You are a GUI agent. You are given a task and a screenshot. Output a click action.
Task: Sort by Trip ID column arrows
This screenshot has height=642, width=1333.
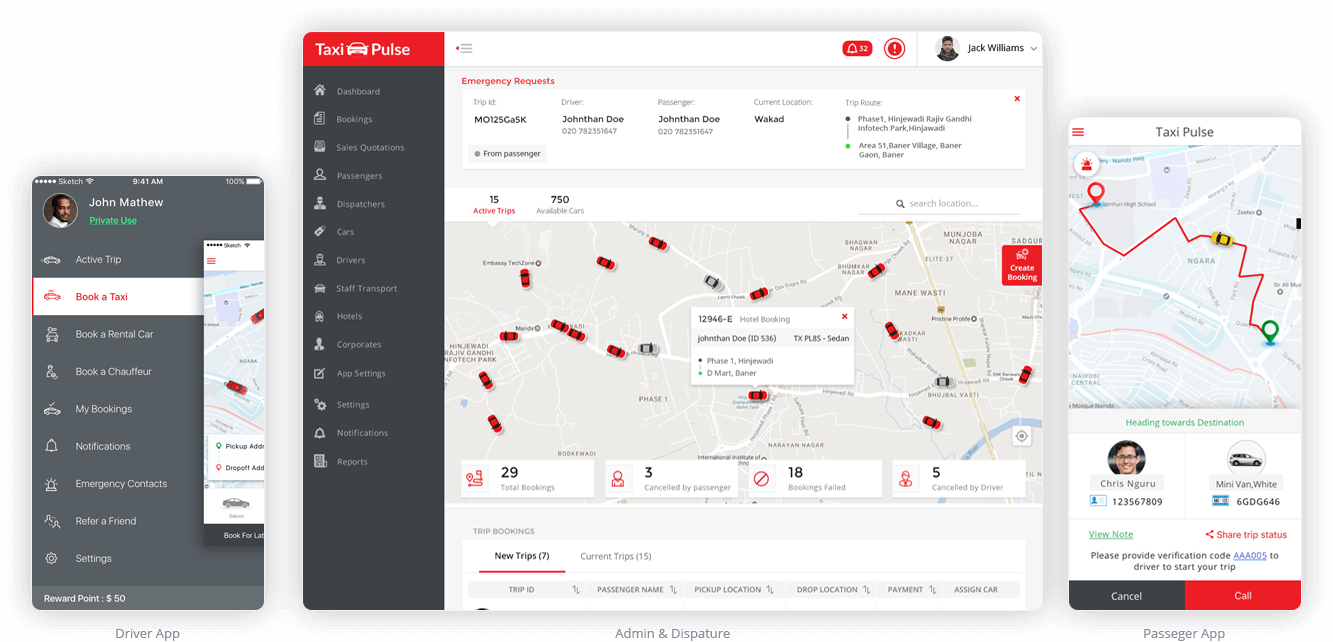click(576, 590)
